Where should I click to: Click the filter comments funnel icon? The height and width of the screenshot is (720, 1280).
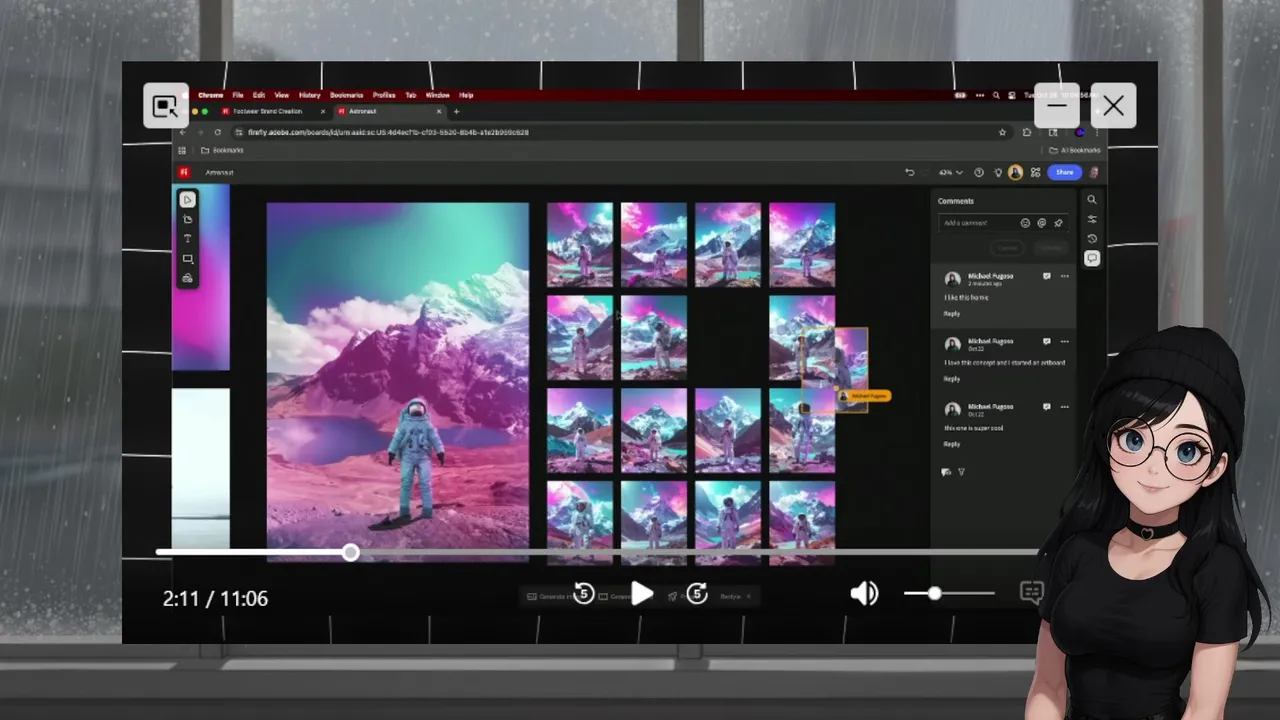961,472
